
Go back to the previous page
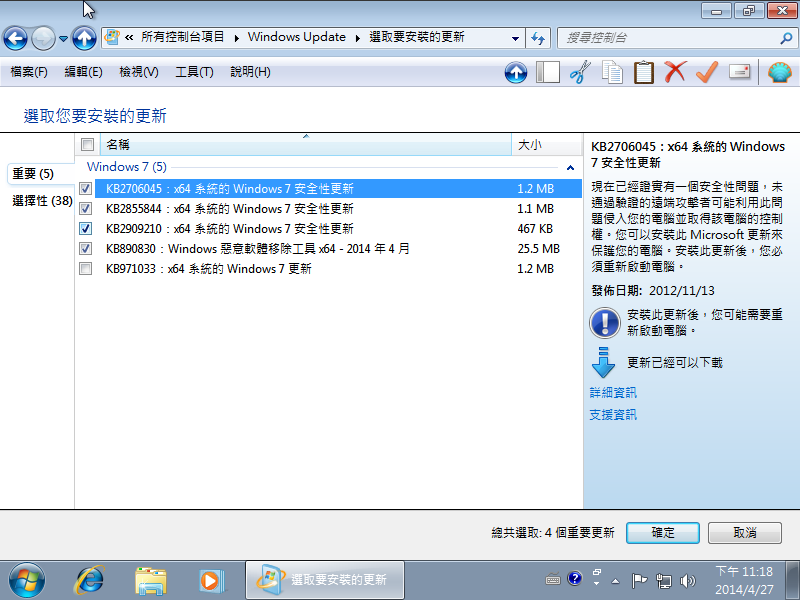pos(15,38)
